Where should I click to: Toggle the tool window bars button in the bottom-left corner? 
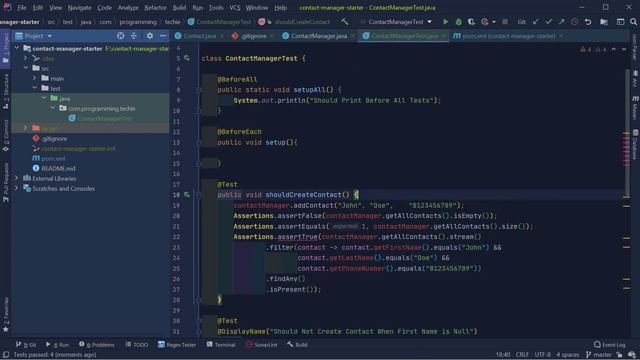tap(6, 355)
